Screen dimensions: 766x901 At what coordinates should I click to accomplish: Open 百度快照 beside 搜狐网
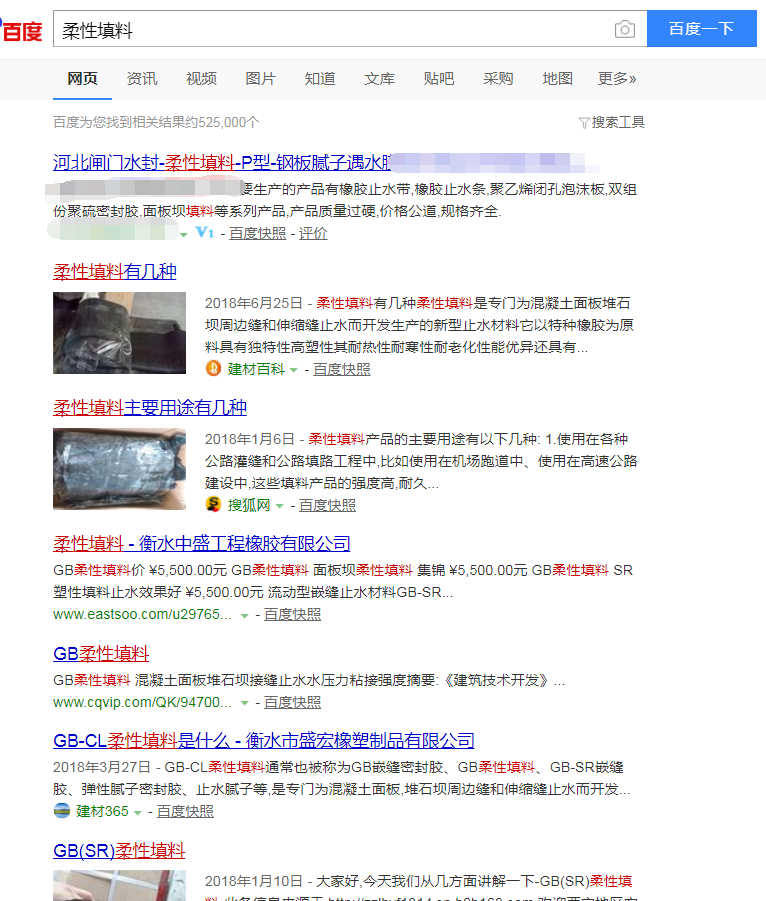(328, 506)
